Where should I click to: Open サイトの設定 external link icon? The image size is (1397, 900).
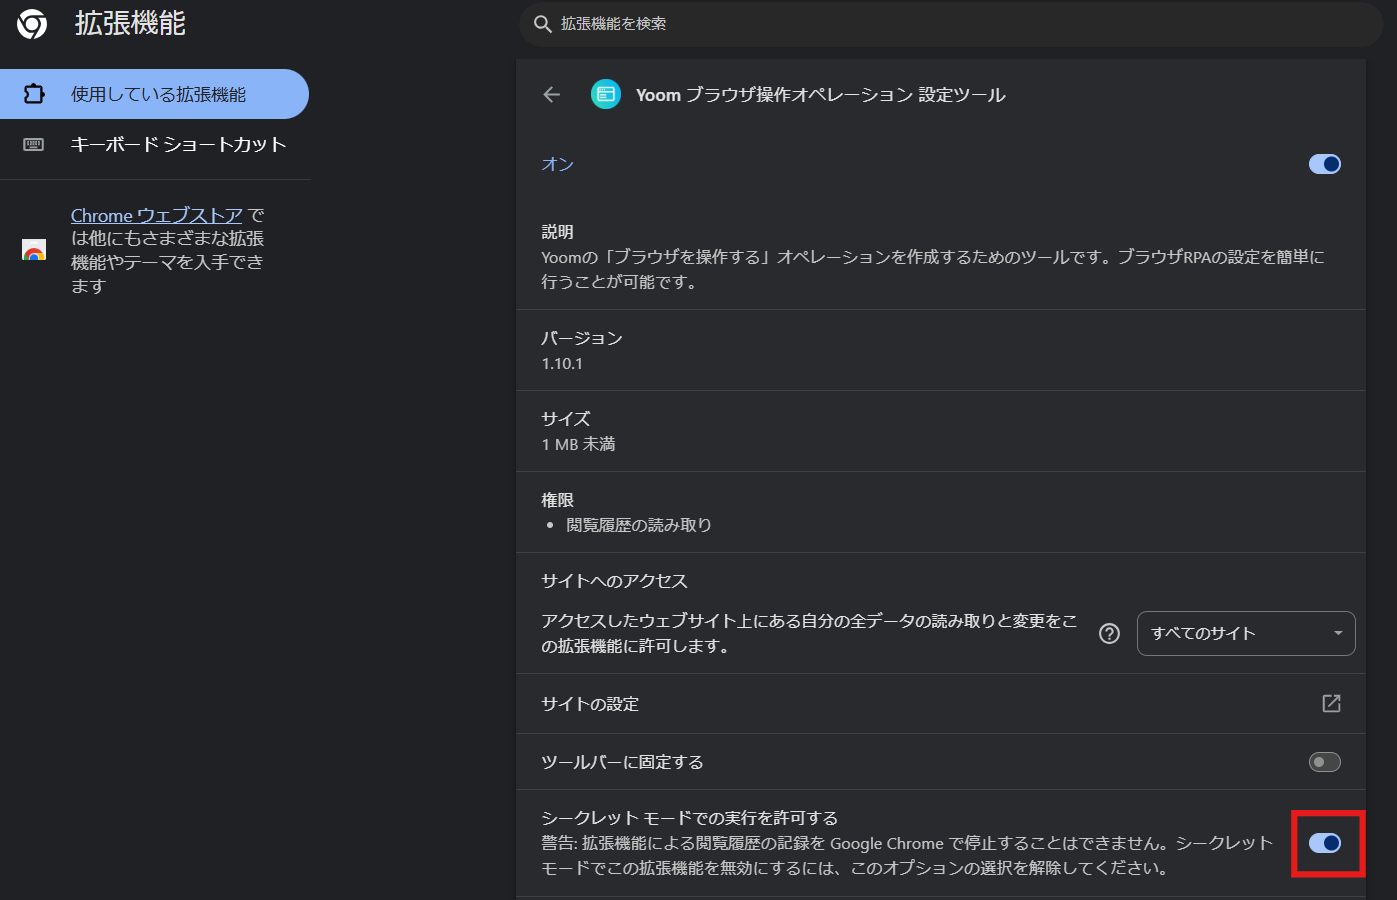pos(1331,704)
